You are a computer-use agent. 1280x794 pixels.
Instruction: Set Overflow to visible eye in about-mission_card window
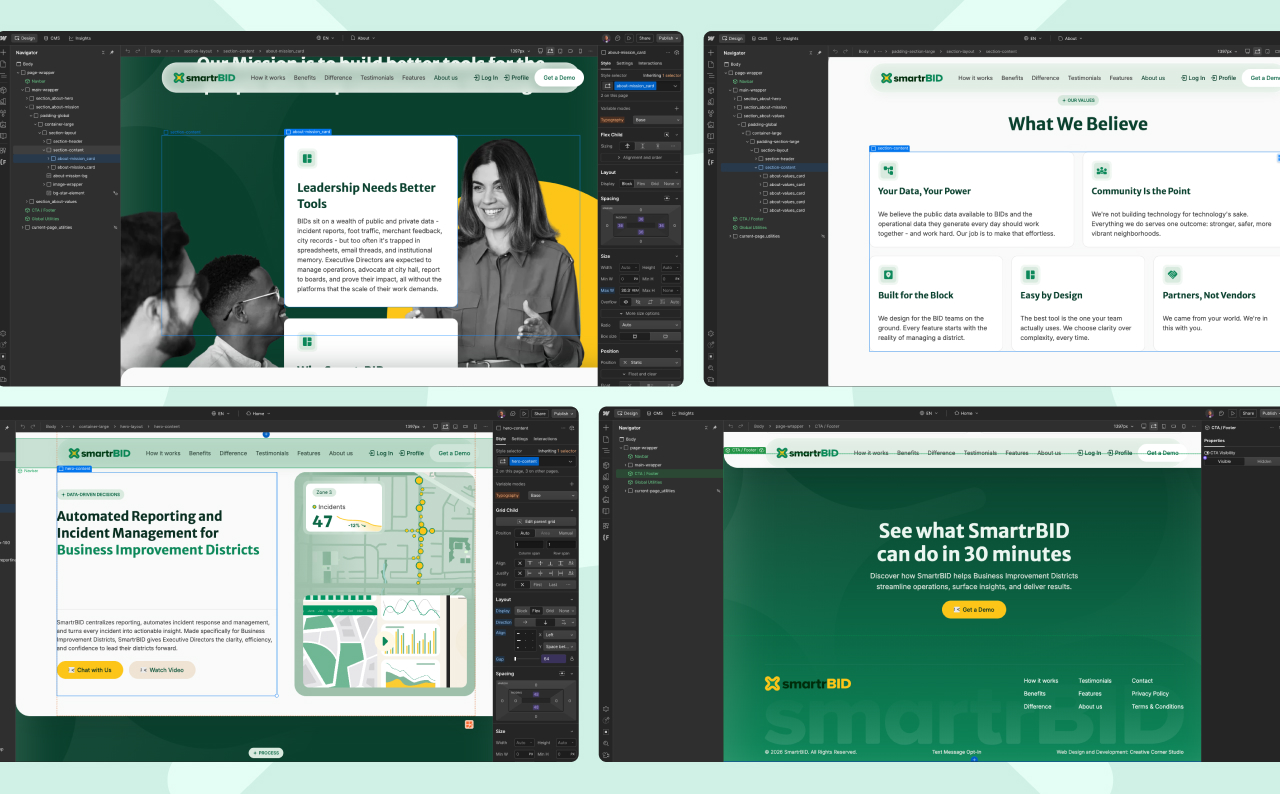627,301
